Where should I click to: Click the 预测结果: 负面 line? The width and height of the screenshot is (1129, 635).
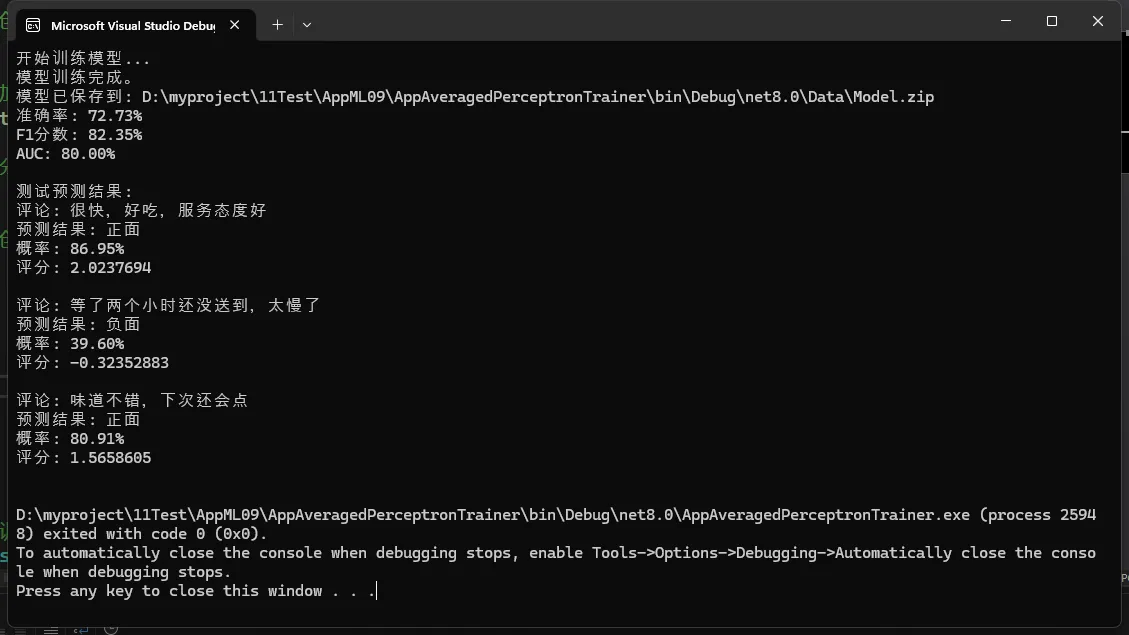coord(78,325)
